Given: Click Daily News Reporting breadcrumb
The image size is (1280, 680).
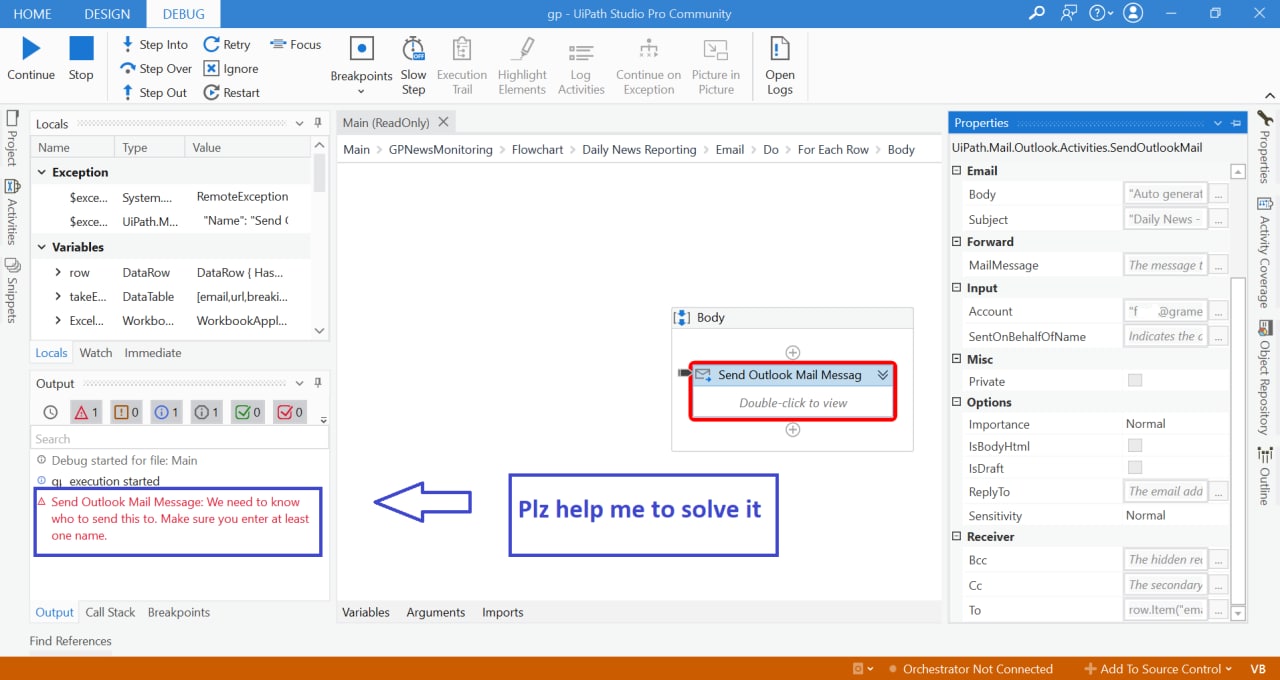Looking at the screenshot, I should tap(639, 149).
